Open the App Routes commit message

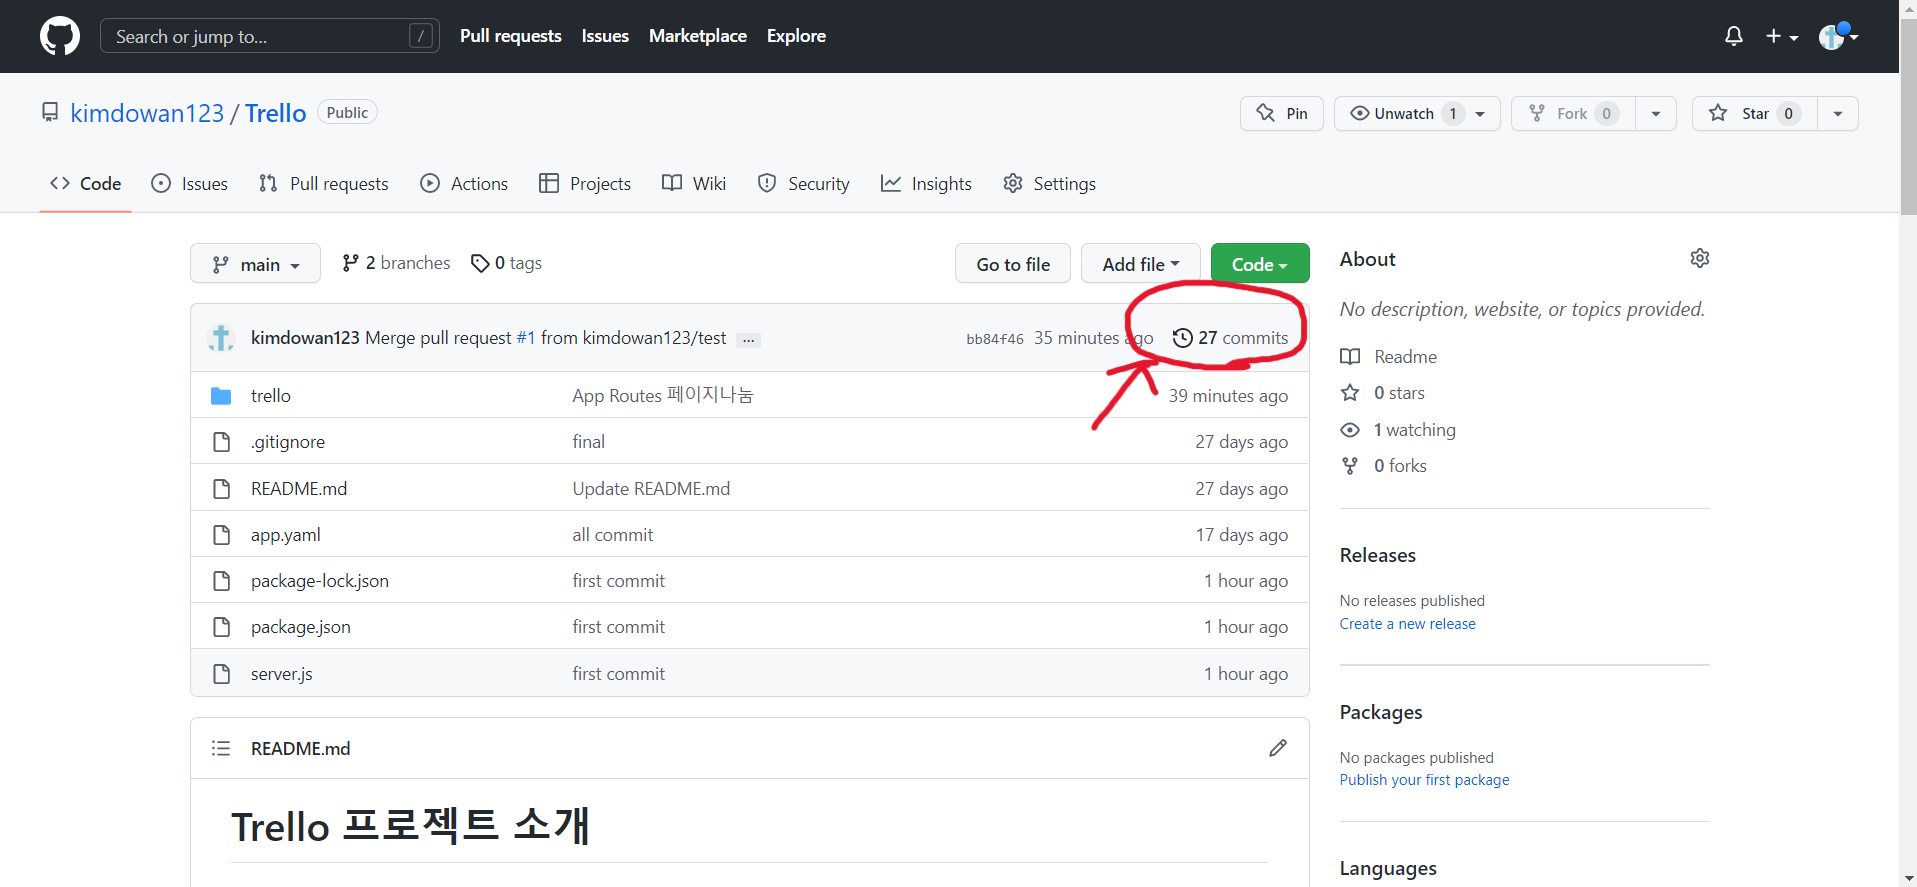point(663,396)
